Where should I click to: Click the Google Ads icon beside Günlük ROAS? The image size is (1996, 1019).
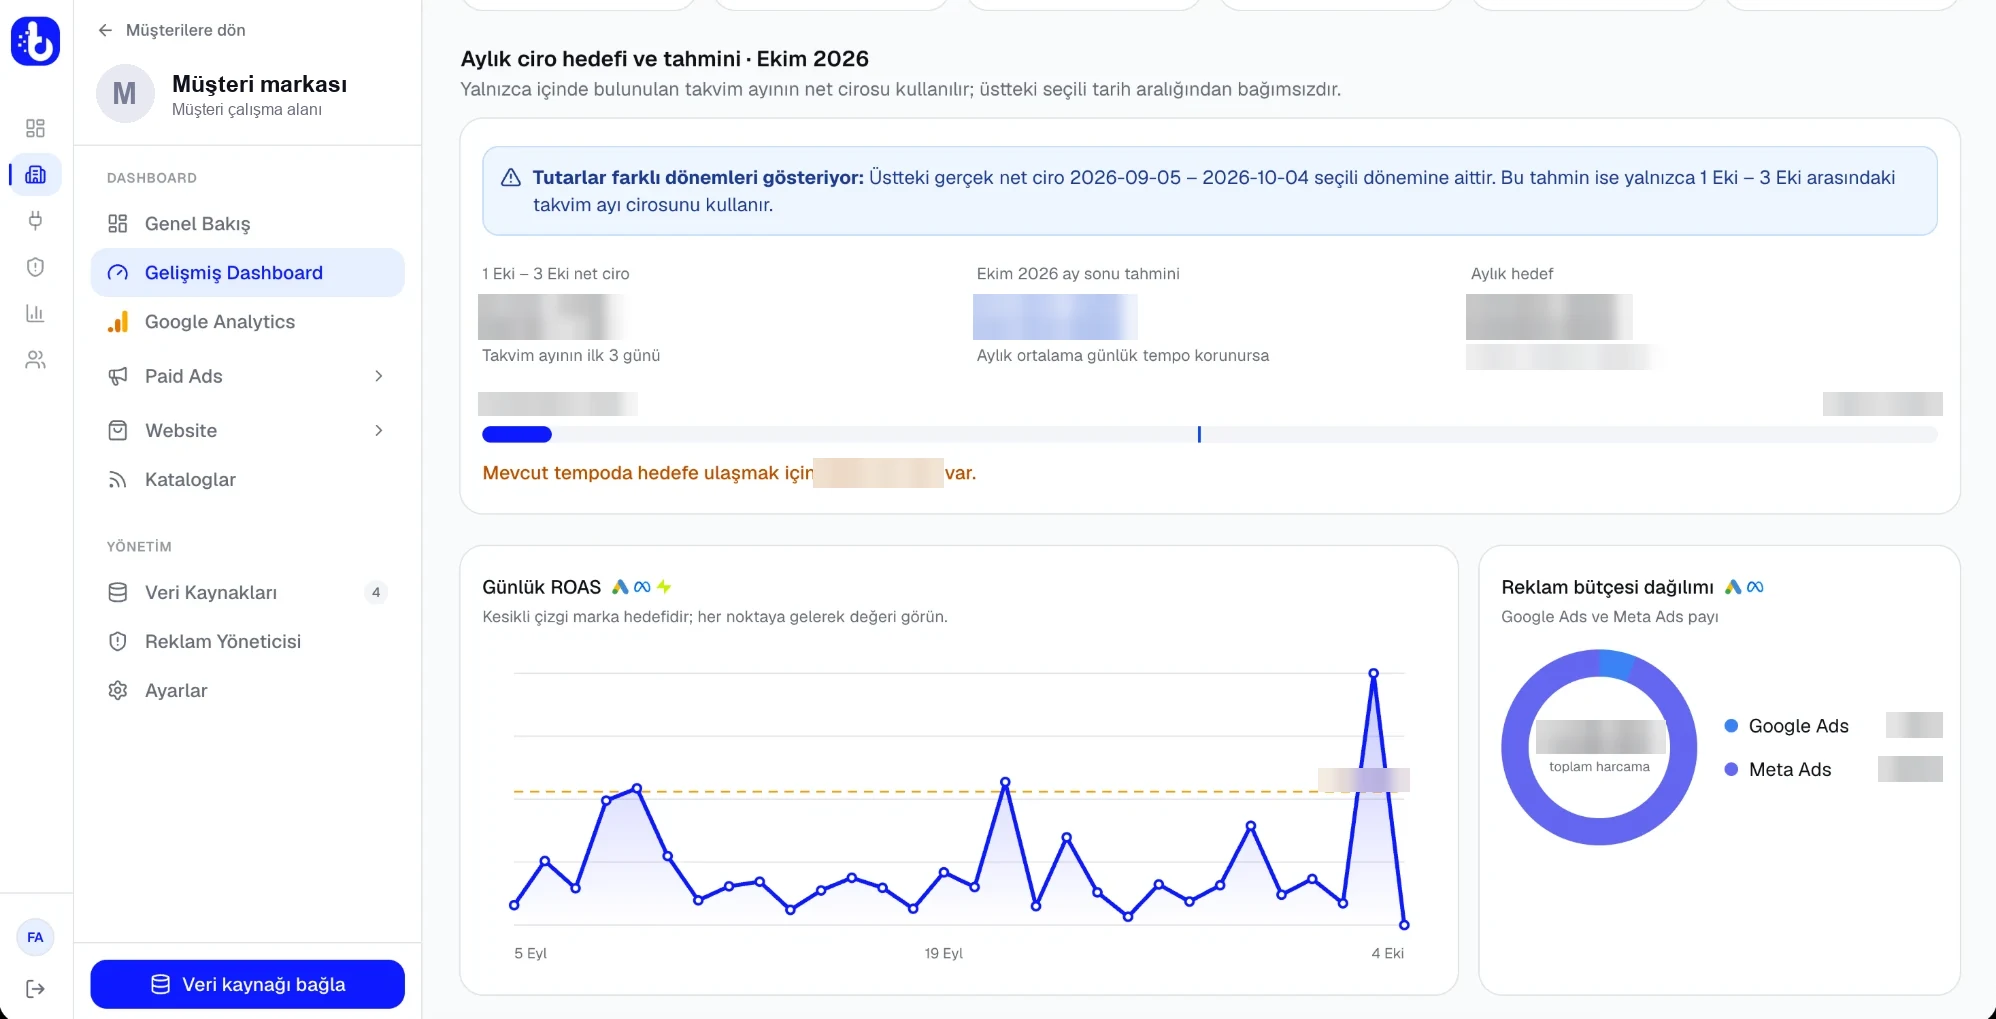620,587
